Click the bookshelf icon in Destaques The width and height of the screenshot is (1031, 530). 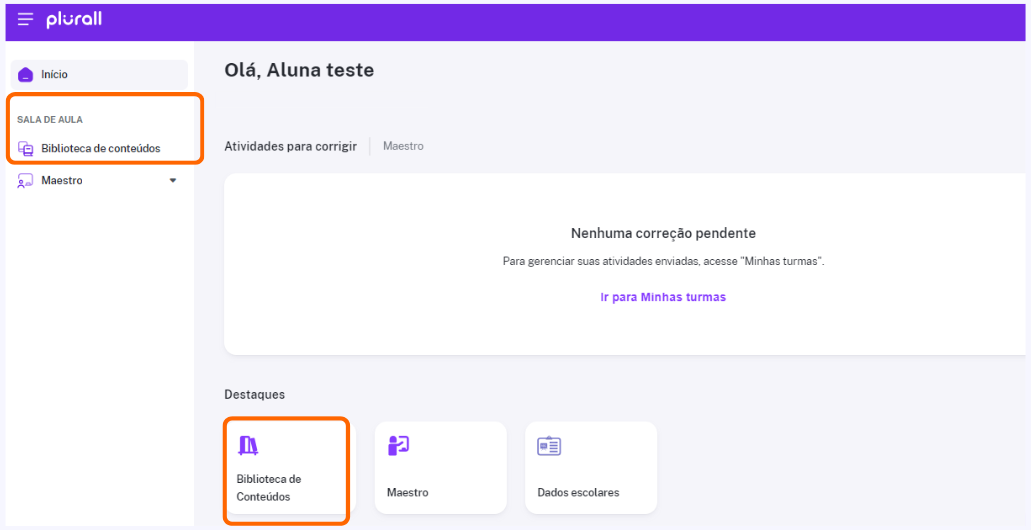[248, 446]
